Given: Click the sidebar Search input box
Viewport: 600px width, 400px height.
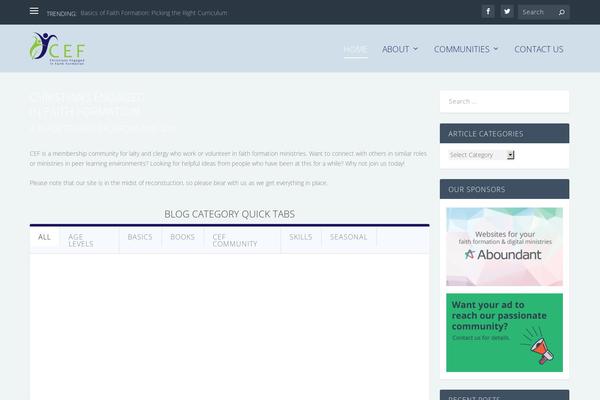Looking at the screenshot, I should pos(504,101).
